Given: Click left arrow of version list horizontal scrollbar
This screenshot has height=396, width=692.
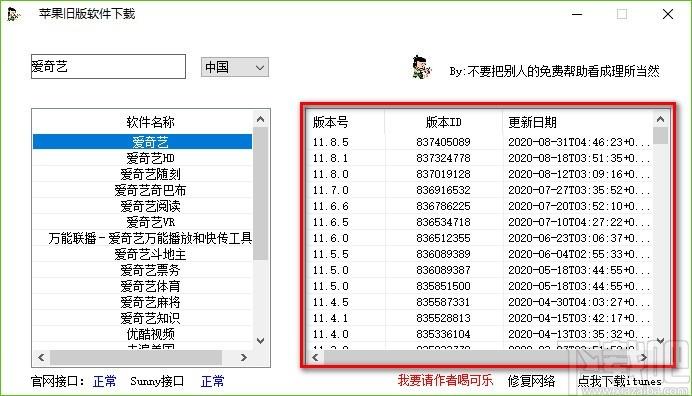Looking at the screenshot, I should coord(315,357).
